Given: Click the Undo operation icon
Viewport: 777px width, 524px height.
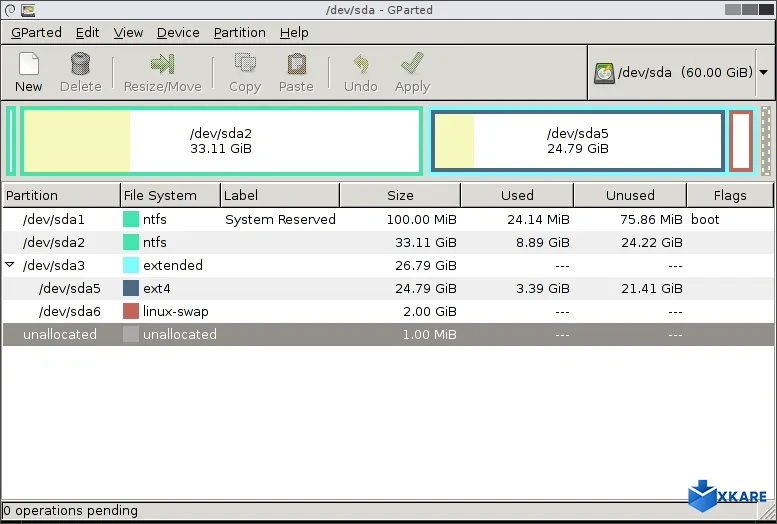Looking at the screenshot, I should click(x=360, y=65).
